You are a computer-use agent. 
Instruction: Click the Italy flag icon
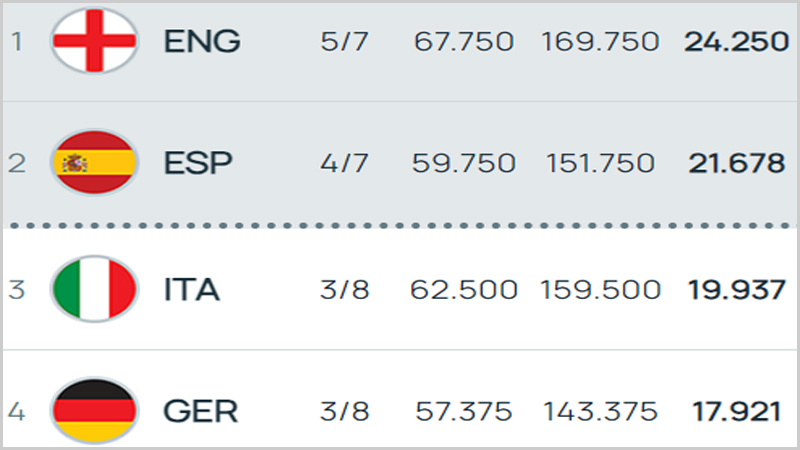tap(94, 289)
